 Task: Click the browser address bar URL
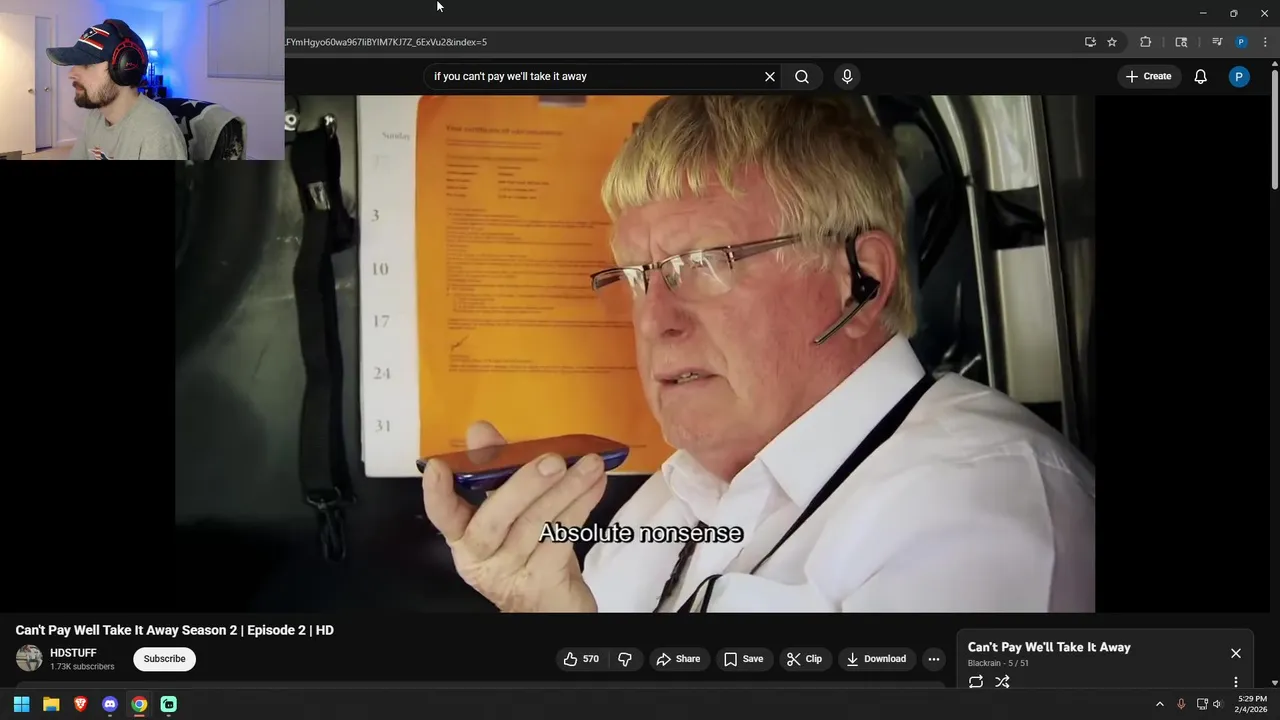pyautogui.click(x=386, y=42)
